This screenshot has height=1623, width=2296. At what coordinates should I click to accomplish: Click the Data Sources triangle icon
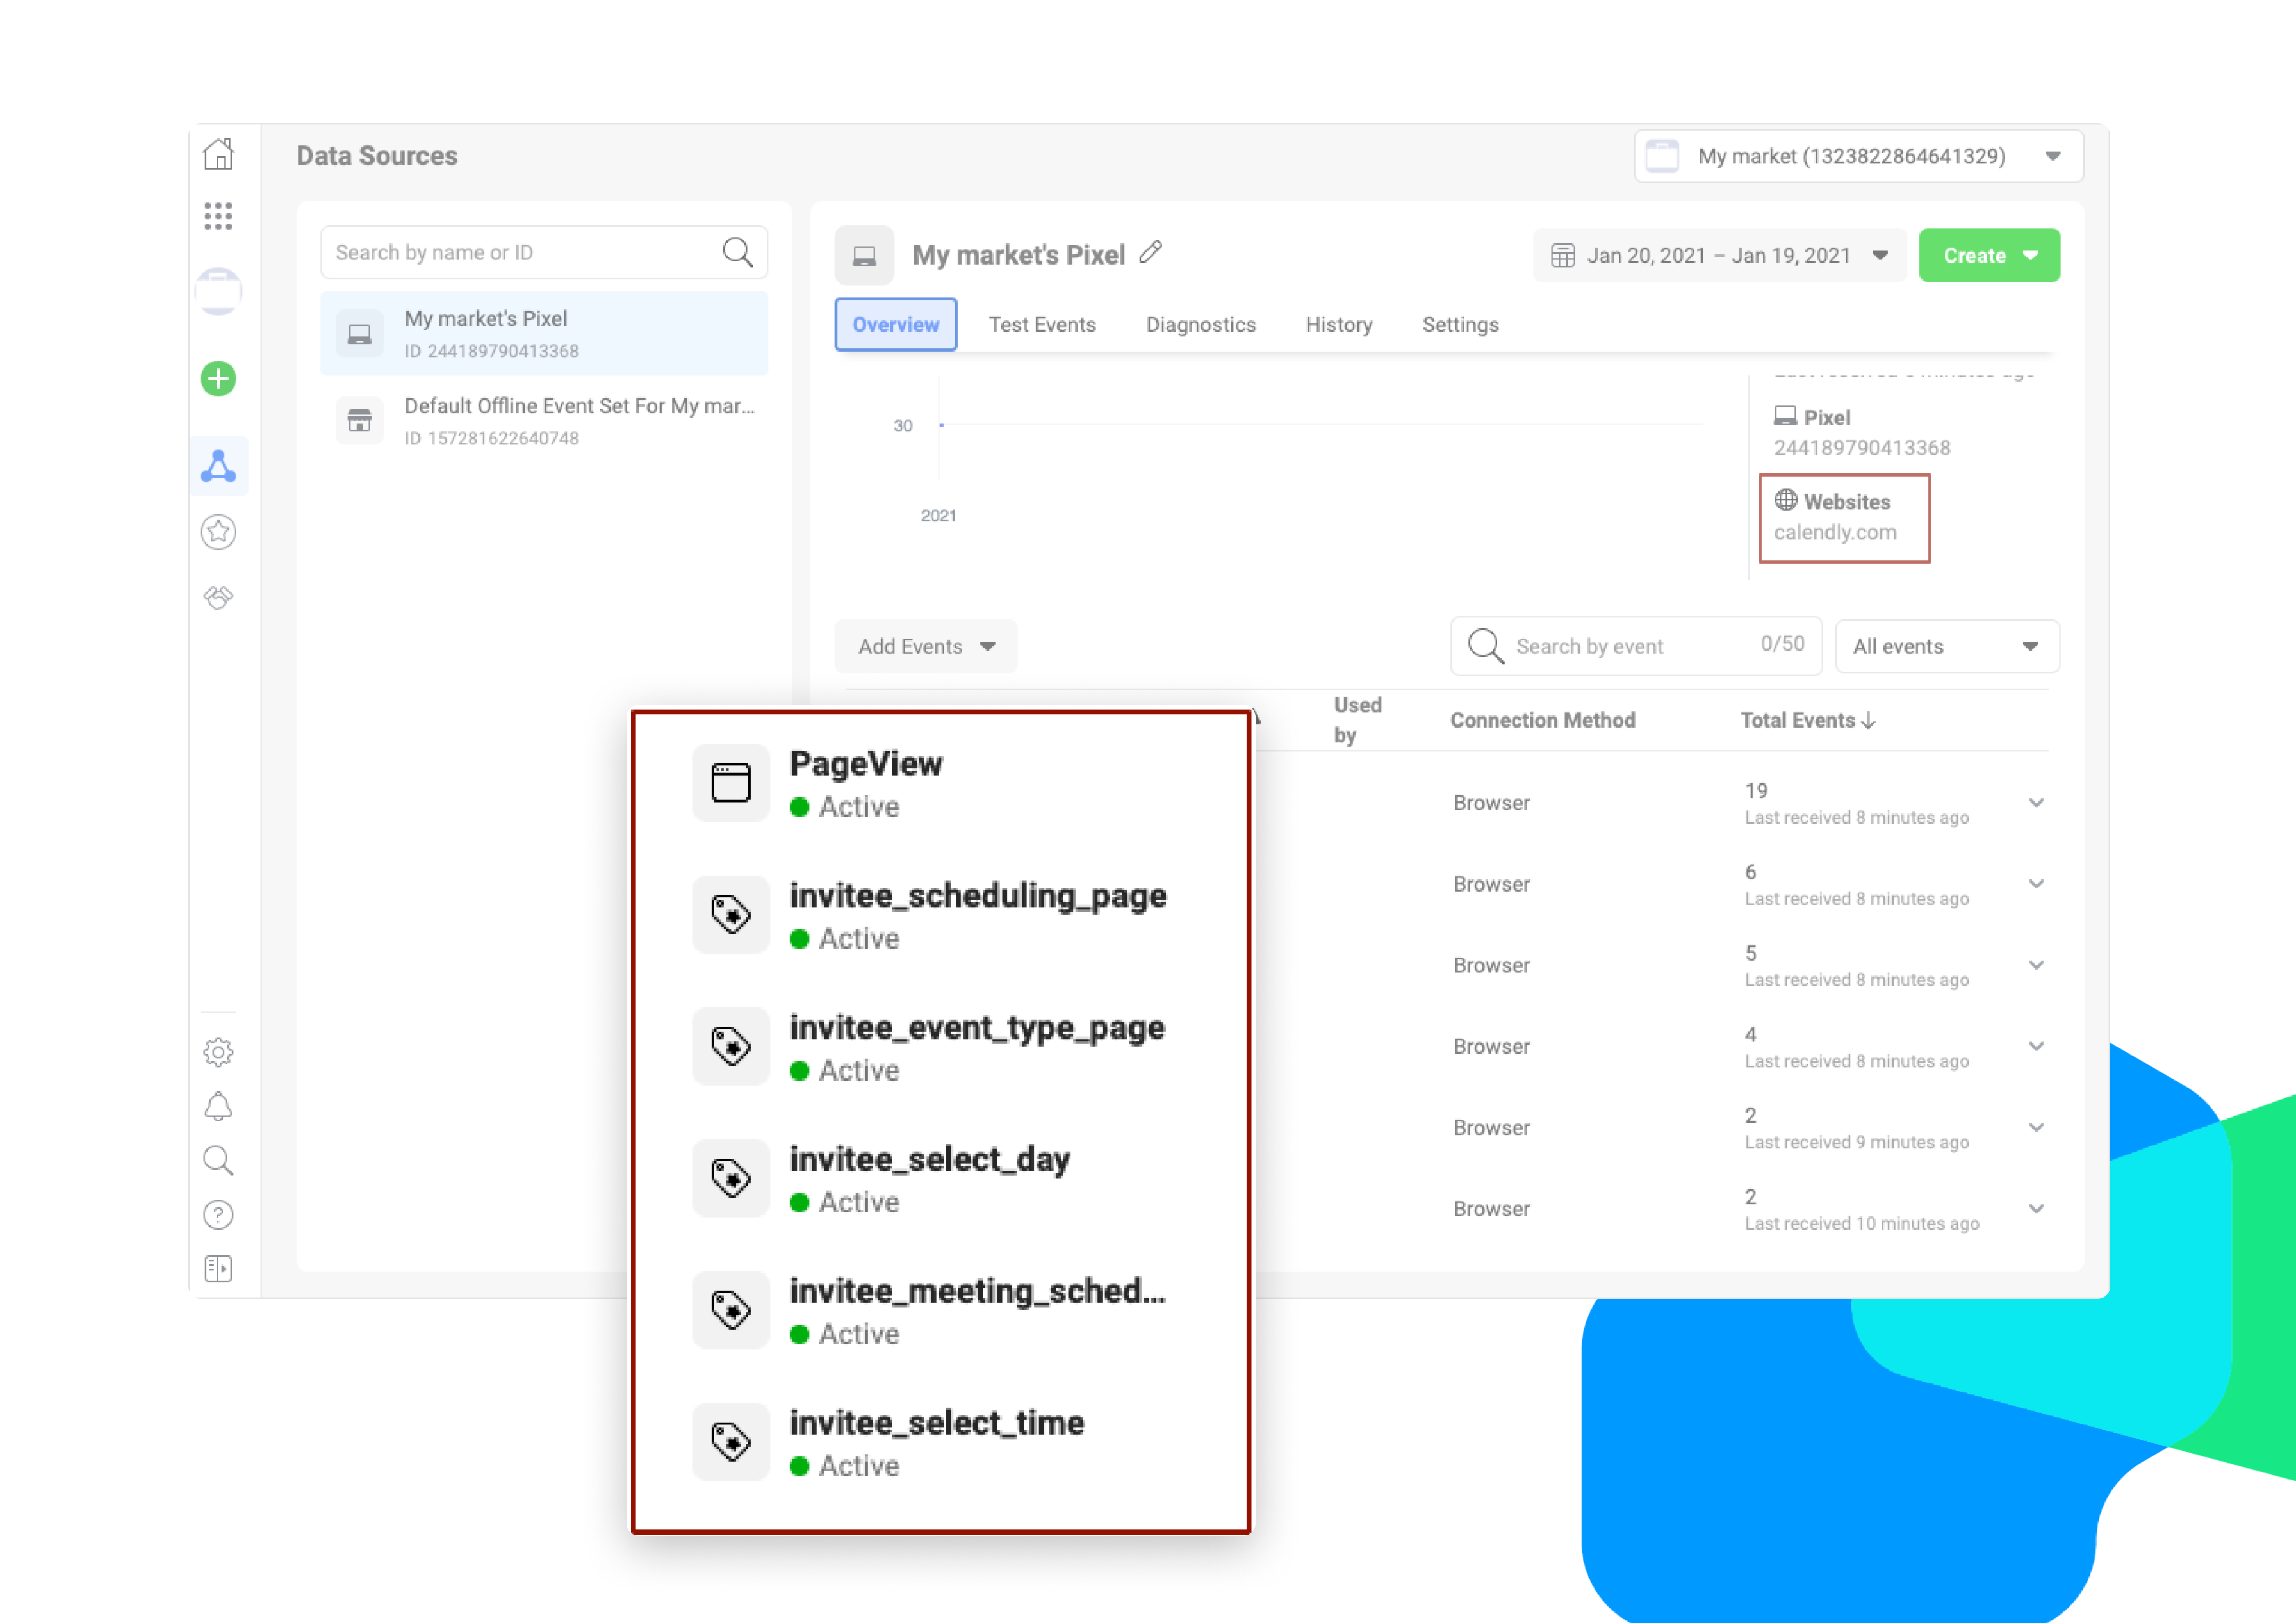click(218, 466)
